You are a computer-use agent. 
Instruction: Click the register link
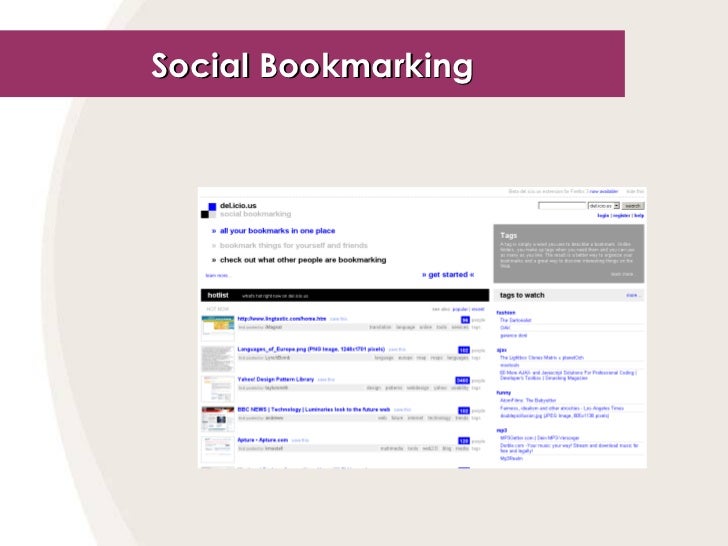[x=621, y=215]
